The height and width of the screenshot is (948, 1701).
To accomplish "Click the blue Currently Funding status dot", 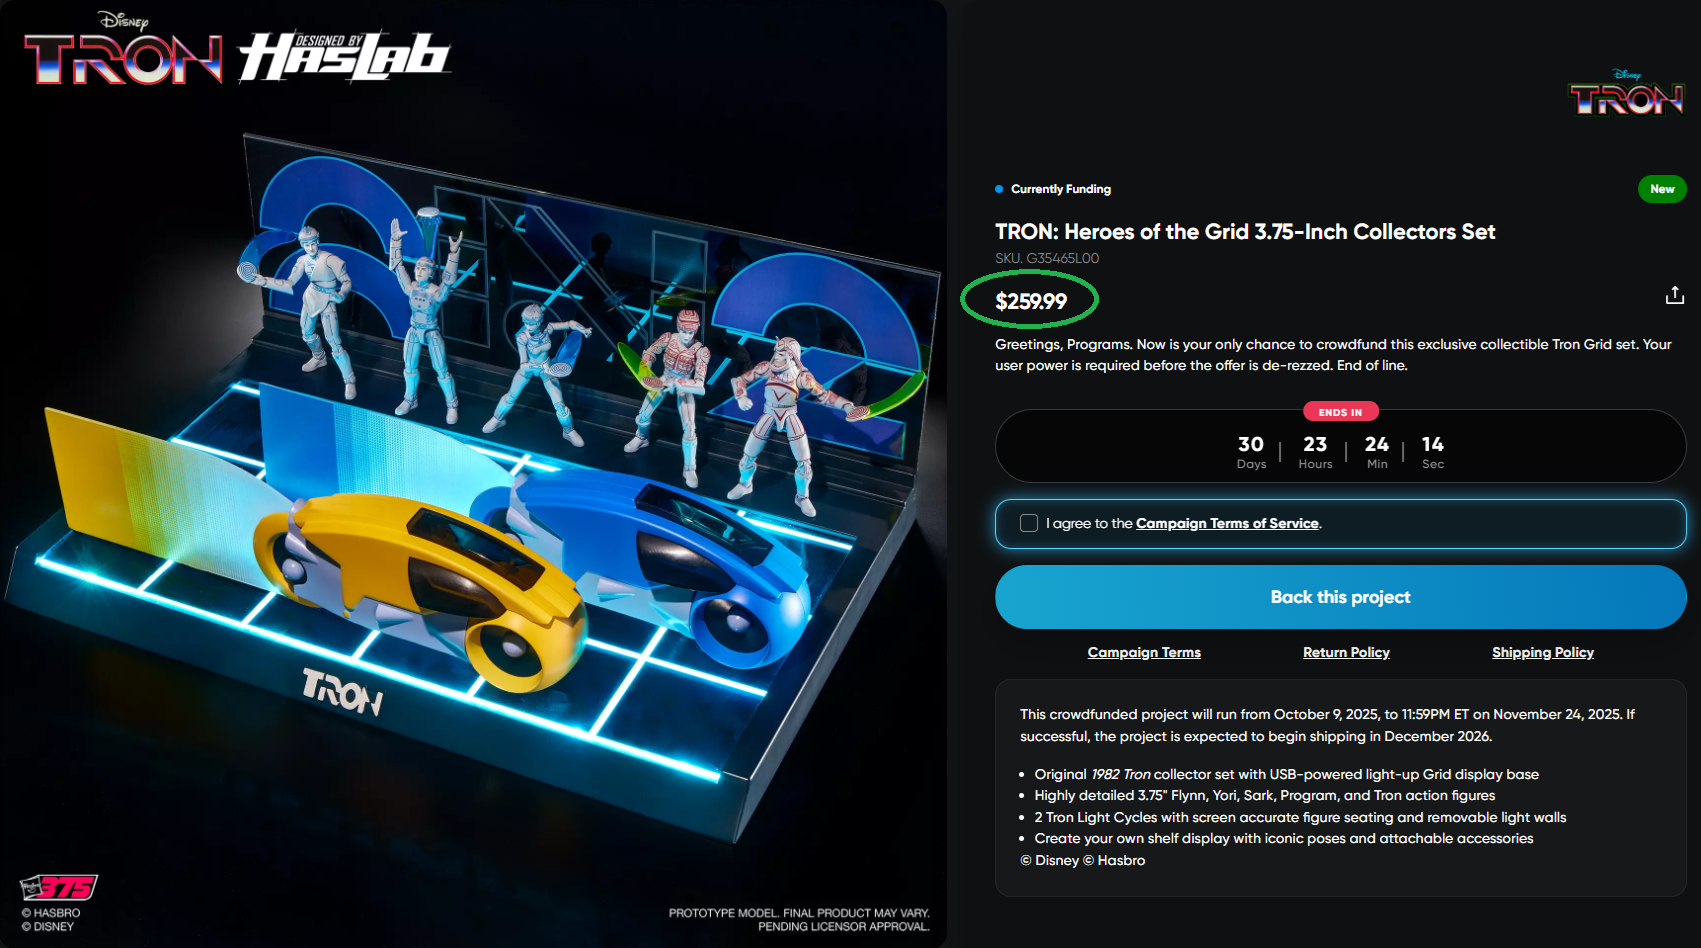I will point(999,189).
